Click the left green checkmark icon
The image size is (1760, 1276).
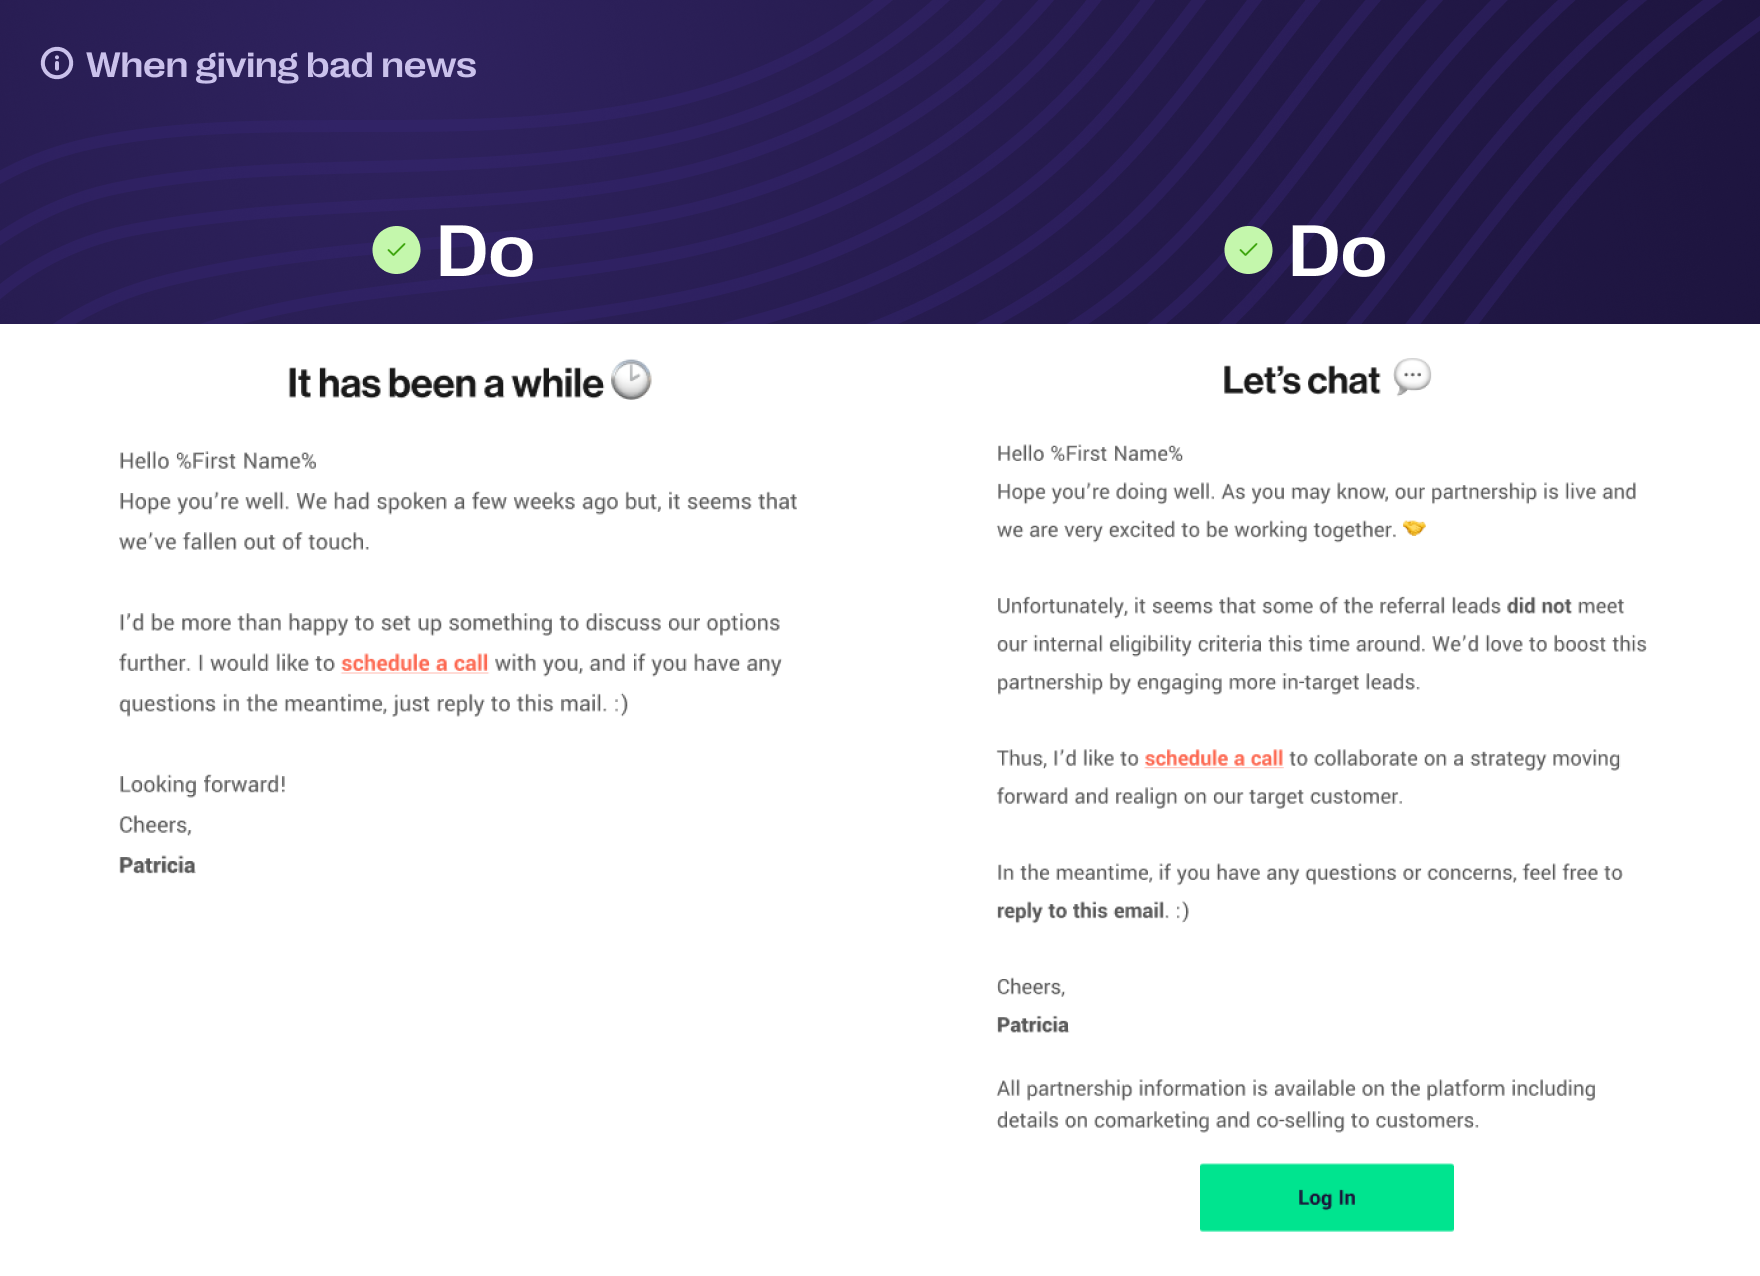(396, 250)
